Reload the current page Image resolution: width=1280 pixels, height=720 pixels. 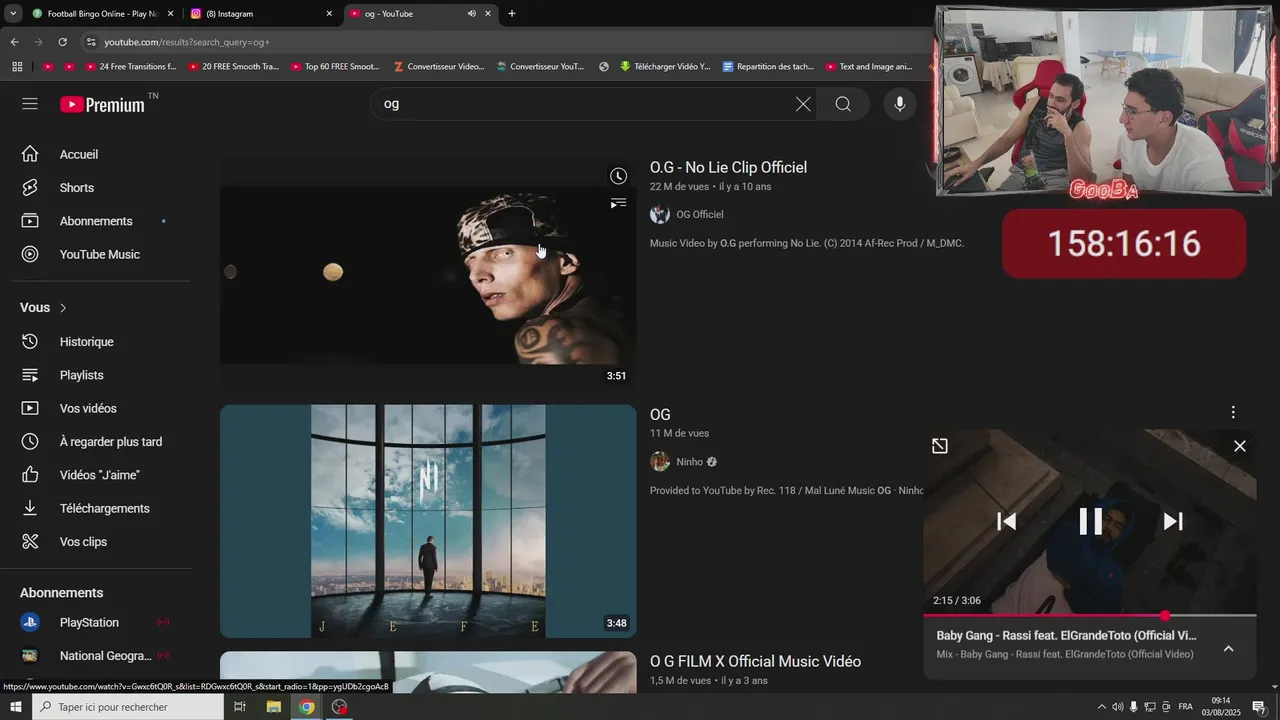pyautogui.click(x=62, y=42)
